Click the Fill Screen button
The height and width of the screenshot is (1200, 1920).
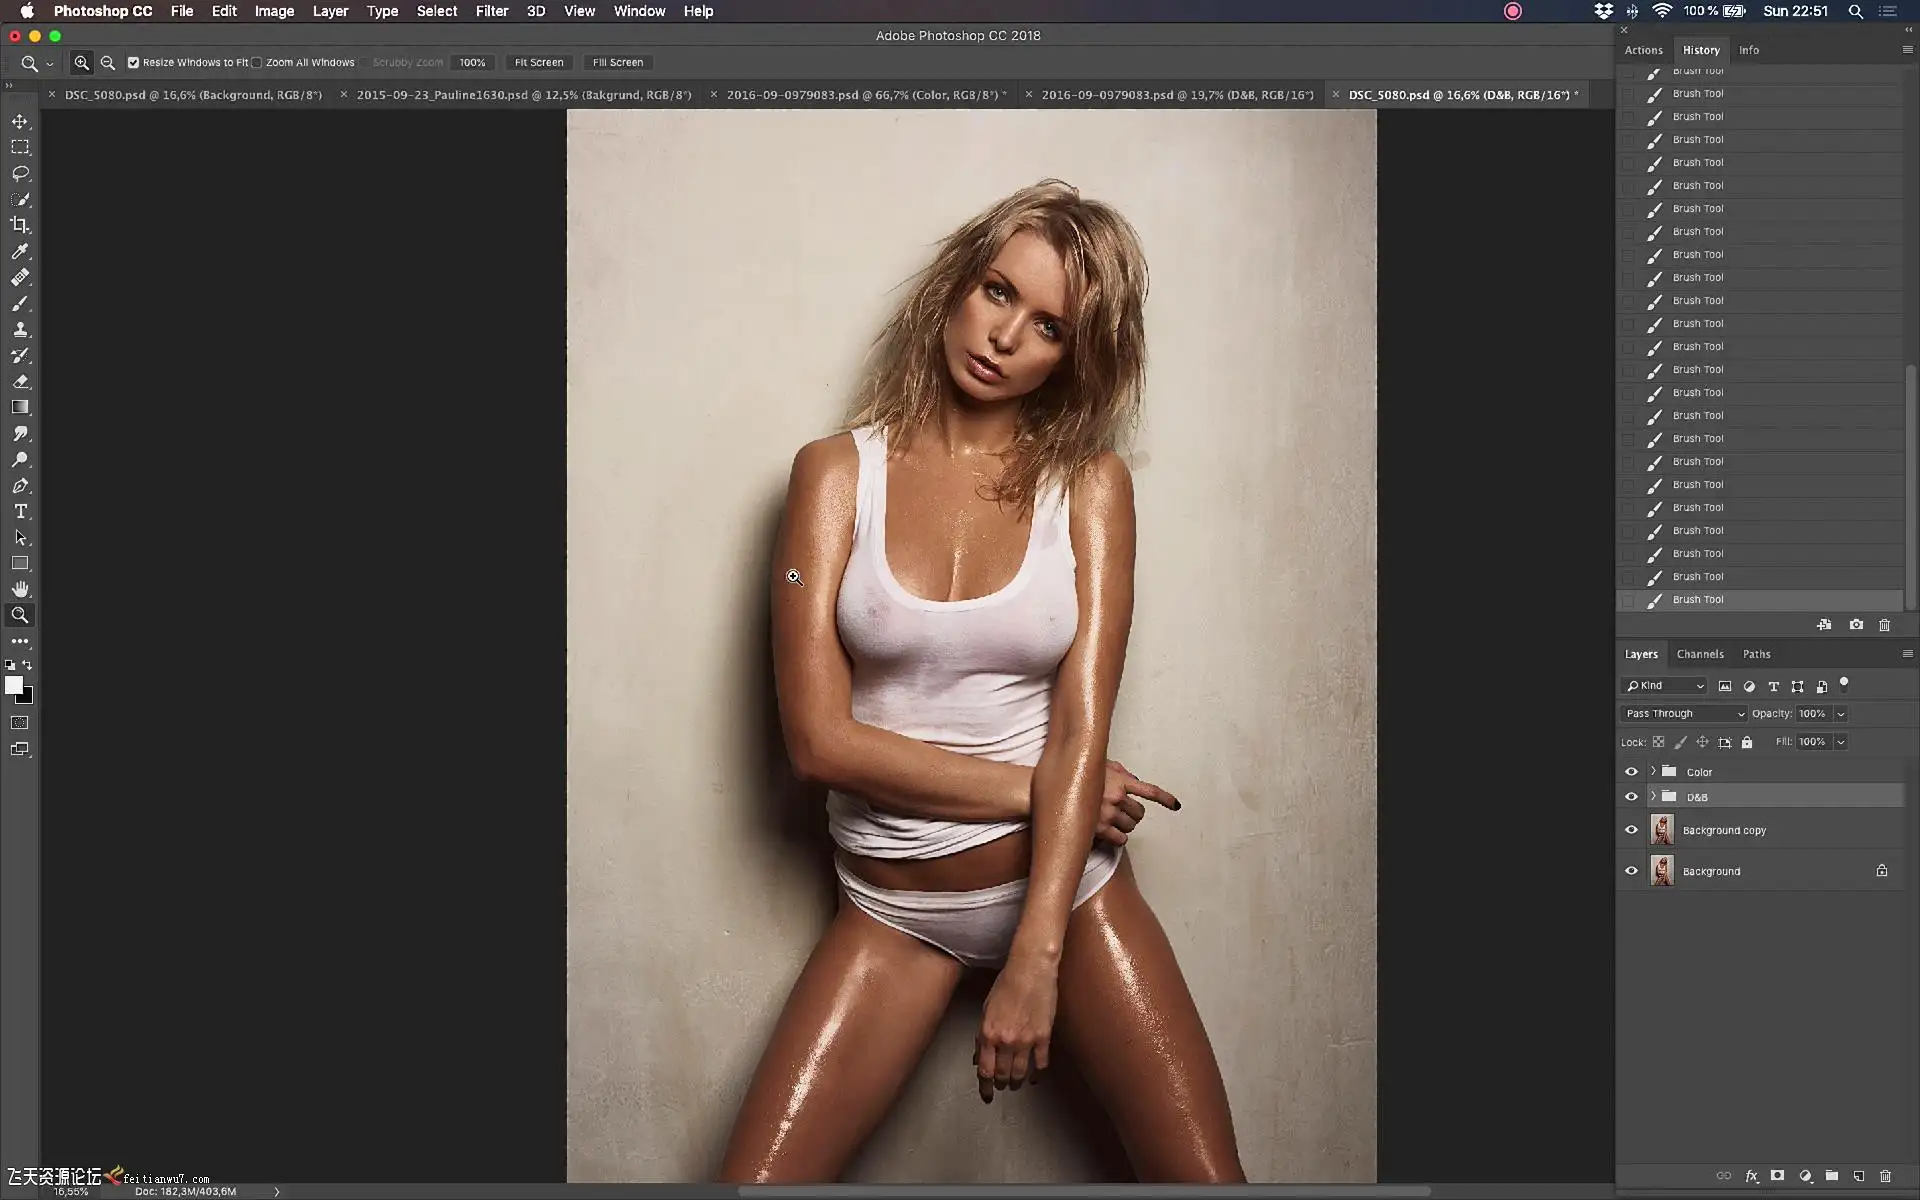coord(617,62)
